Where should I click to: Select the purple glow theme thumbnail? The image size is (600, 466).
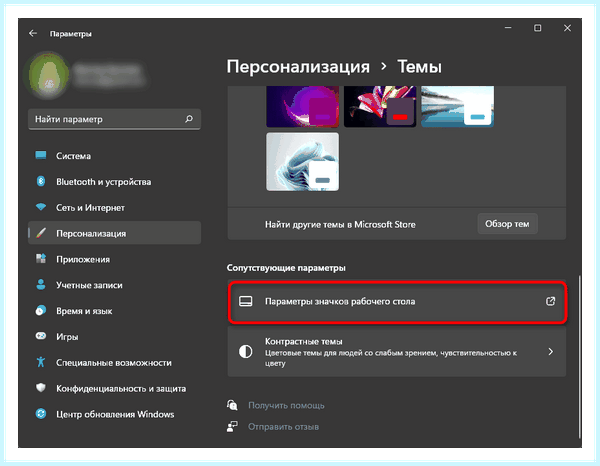coord(303,106)
